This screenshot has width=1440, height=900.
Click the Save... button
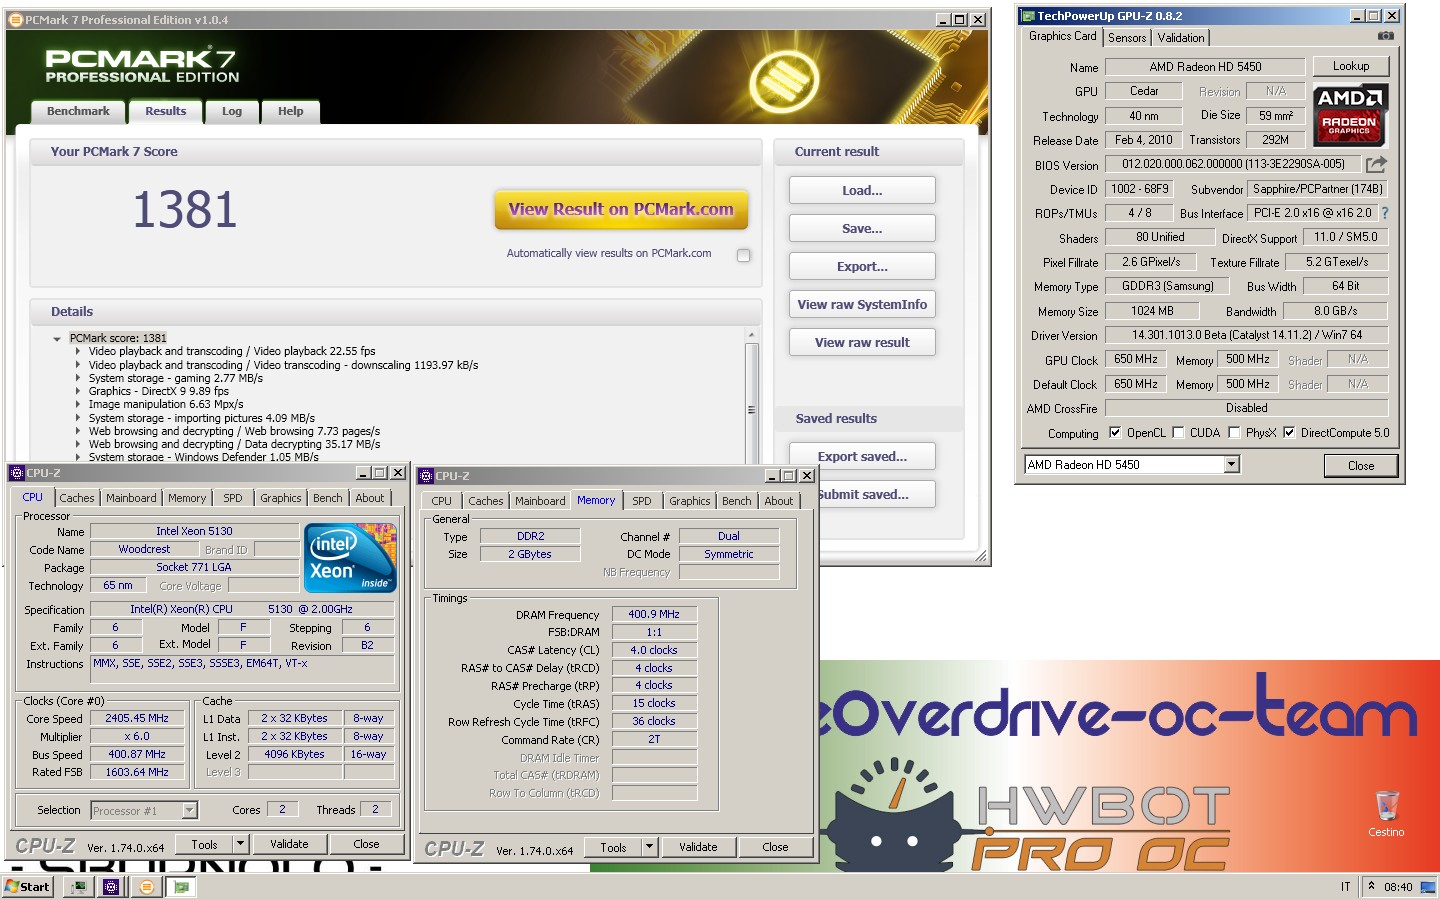pyautogui.click(x=862, y=228)
